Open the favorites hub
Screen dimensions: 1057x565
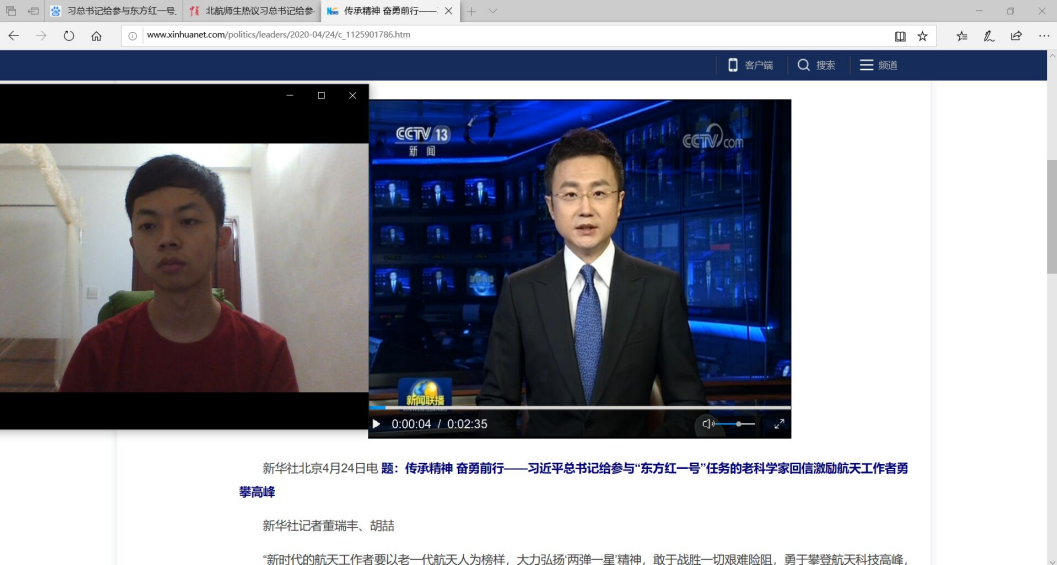coord(961,36)
